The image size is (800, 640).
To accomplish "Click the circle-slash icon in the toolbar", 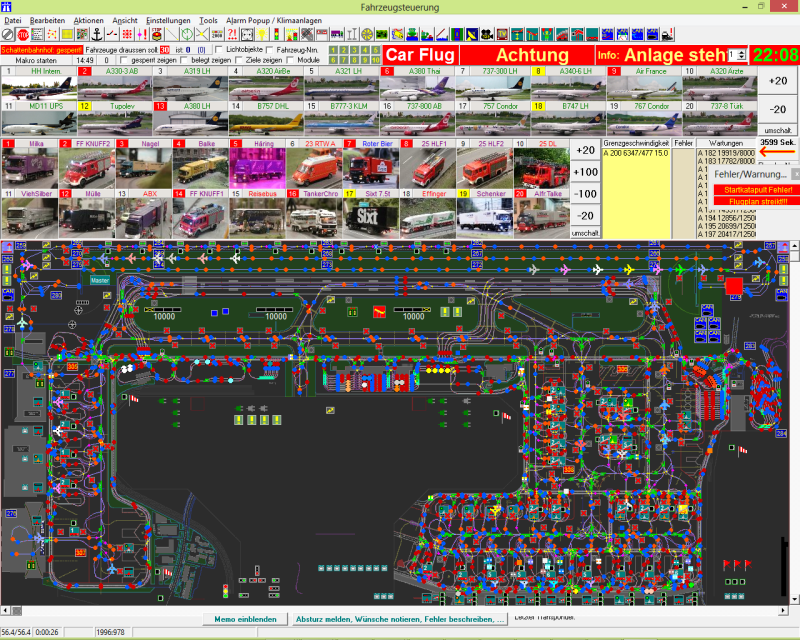I will coord(8,35).
